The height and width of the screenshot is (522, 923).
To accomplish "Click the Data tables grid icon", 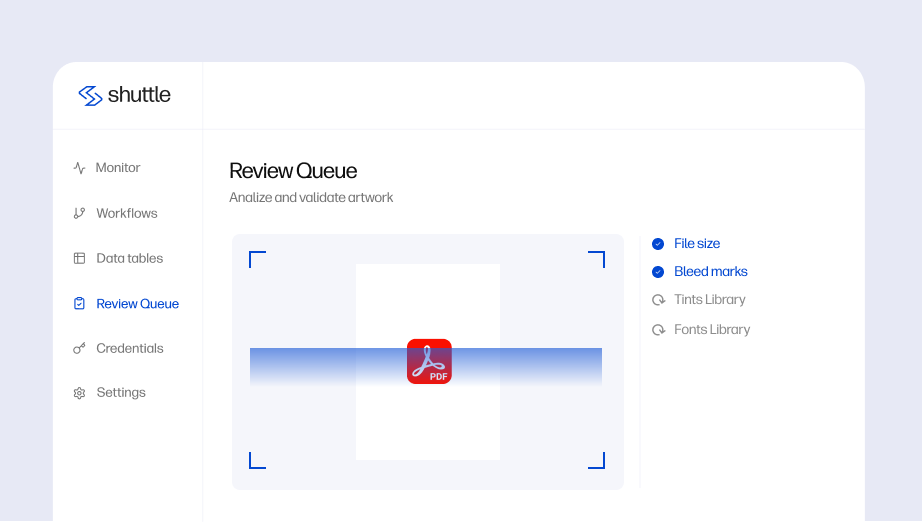I will click(79, 258).
